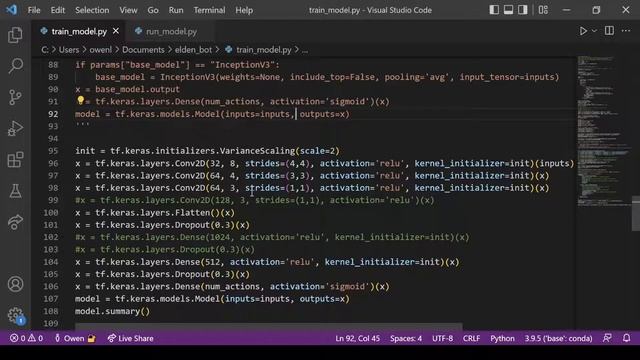Expand the Users breadcrumb segment
The image size is (640, 360).
tap(69, 50)
